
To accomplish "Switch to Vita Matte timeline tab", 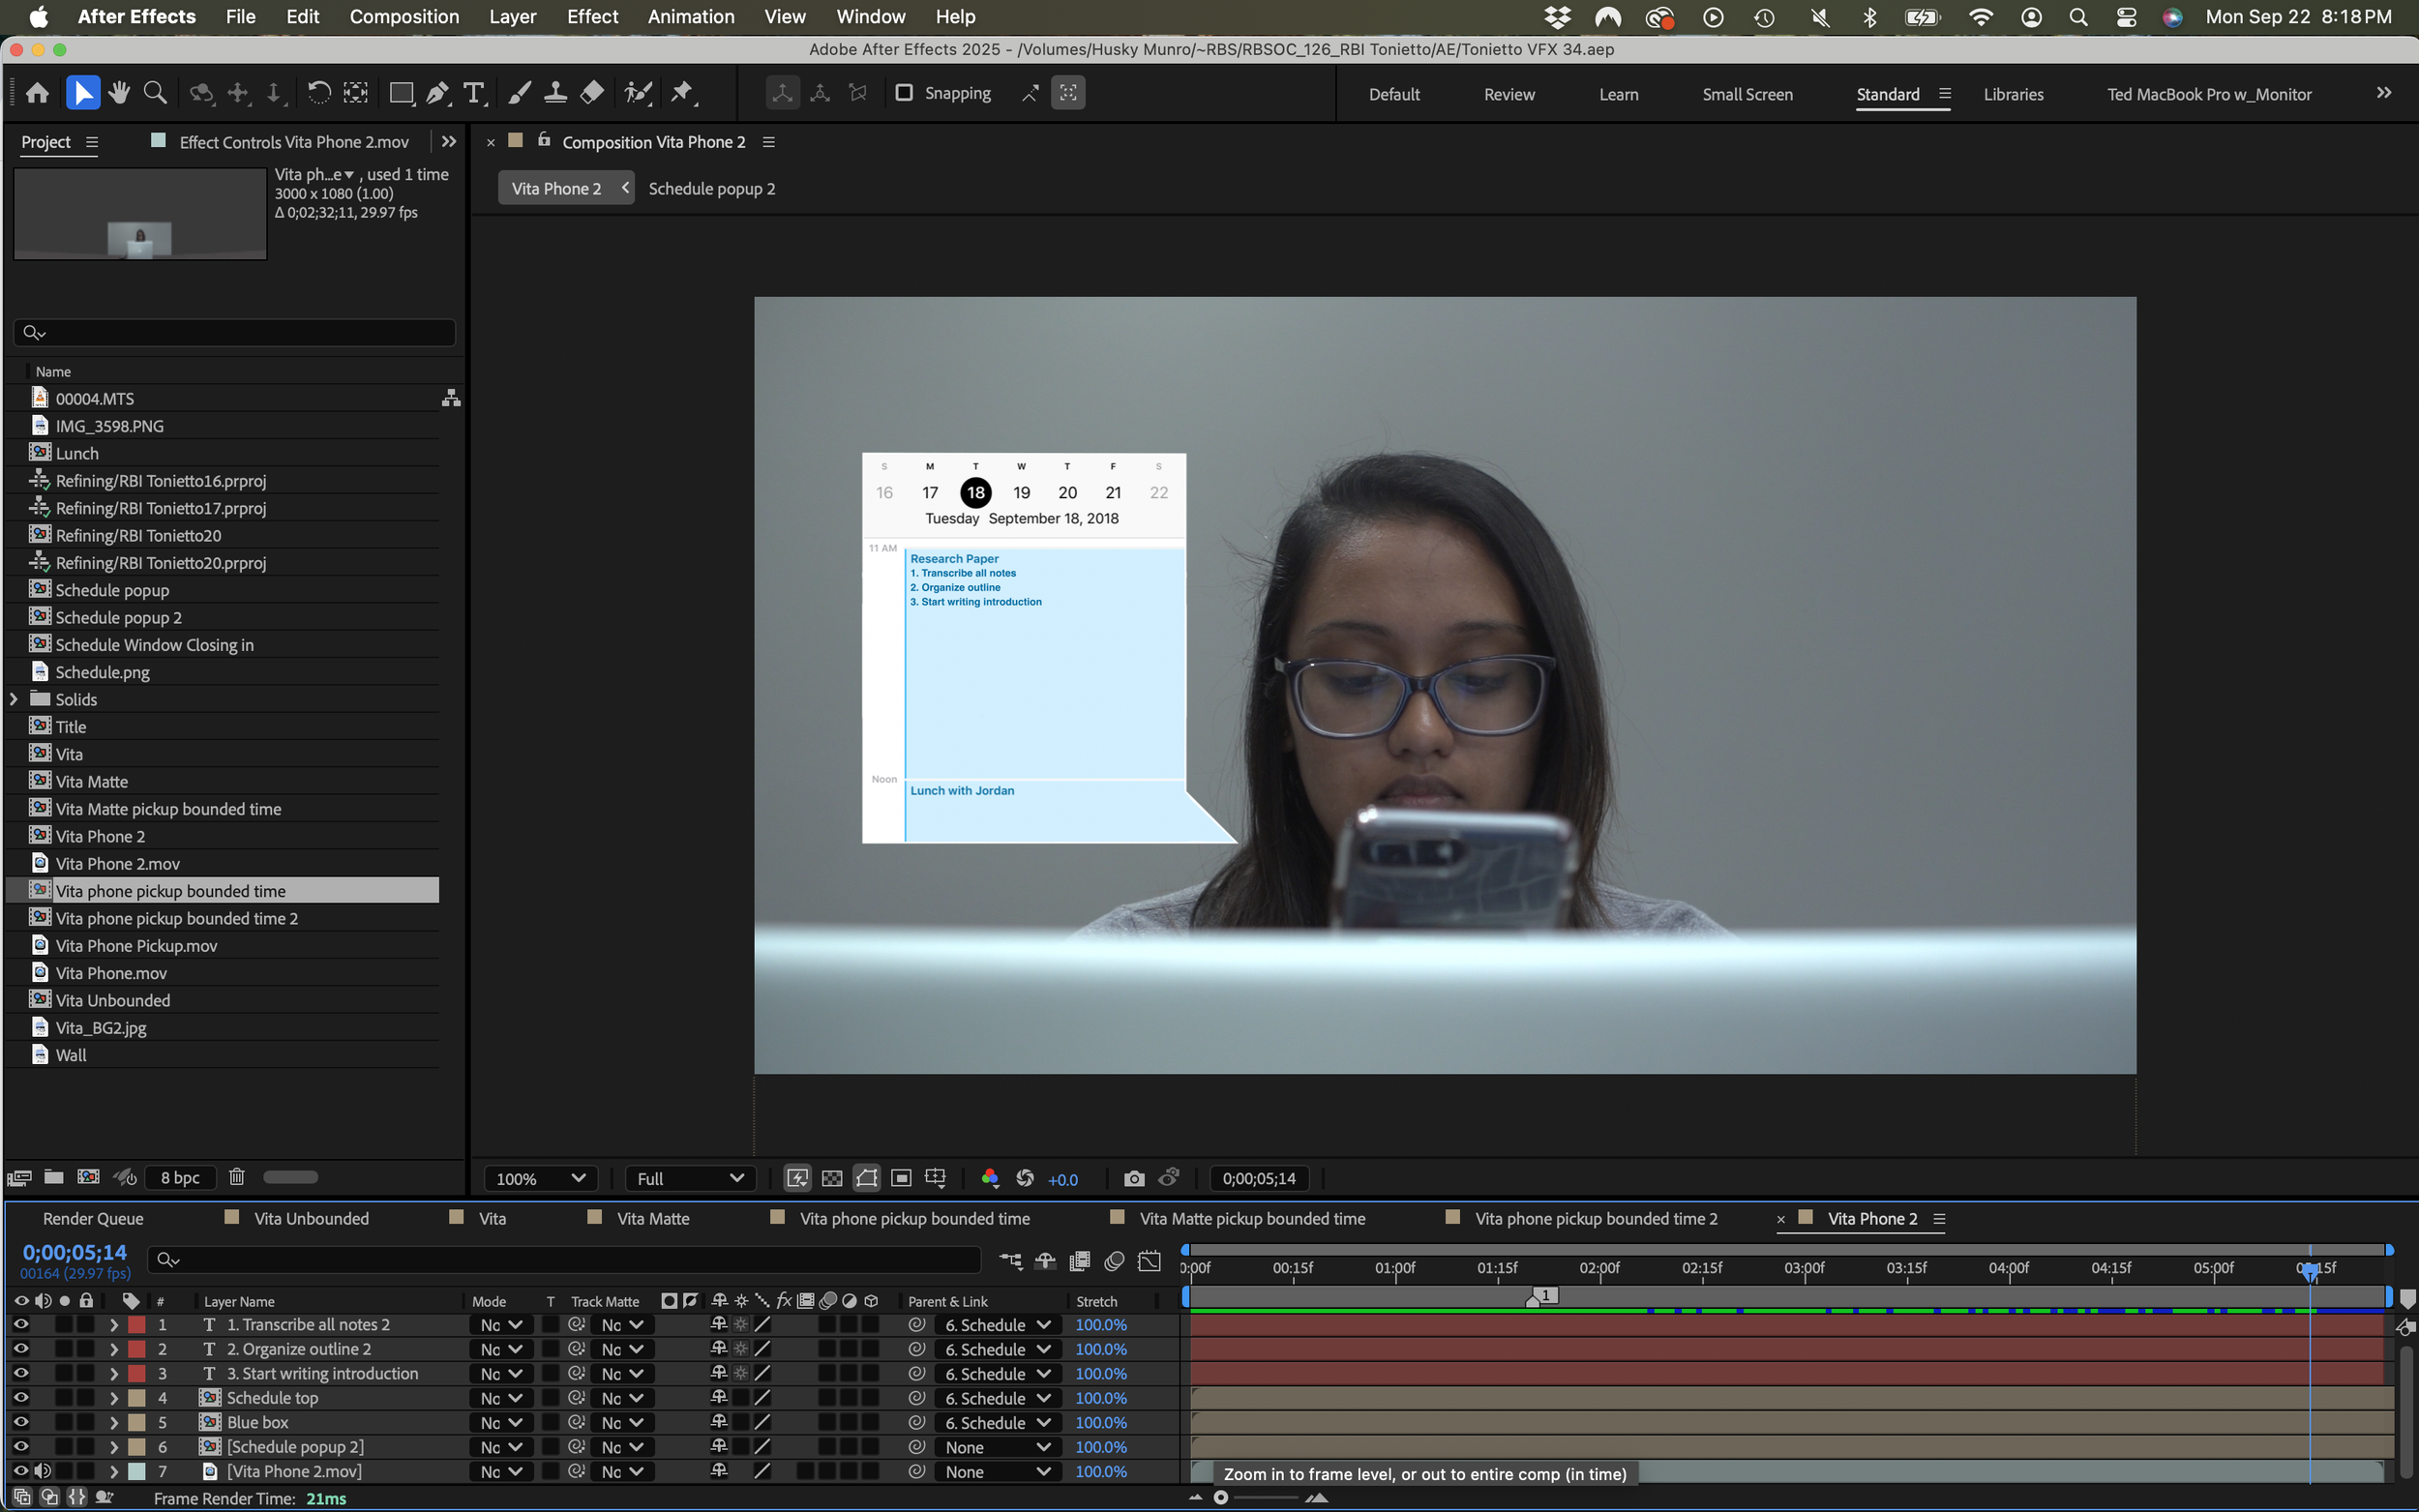I will pos(653,1218).
